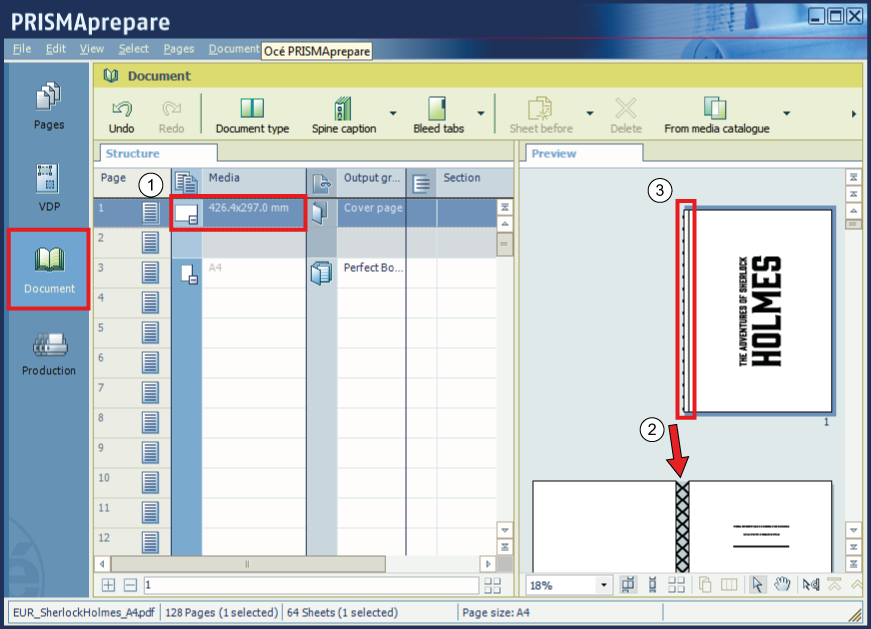Viewport: 871px width, 629px height.
Task: Open the Production workspace
Action: [49, 353]
